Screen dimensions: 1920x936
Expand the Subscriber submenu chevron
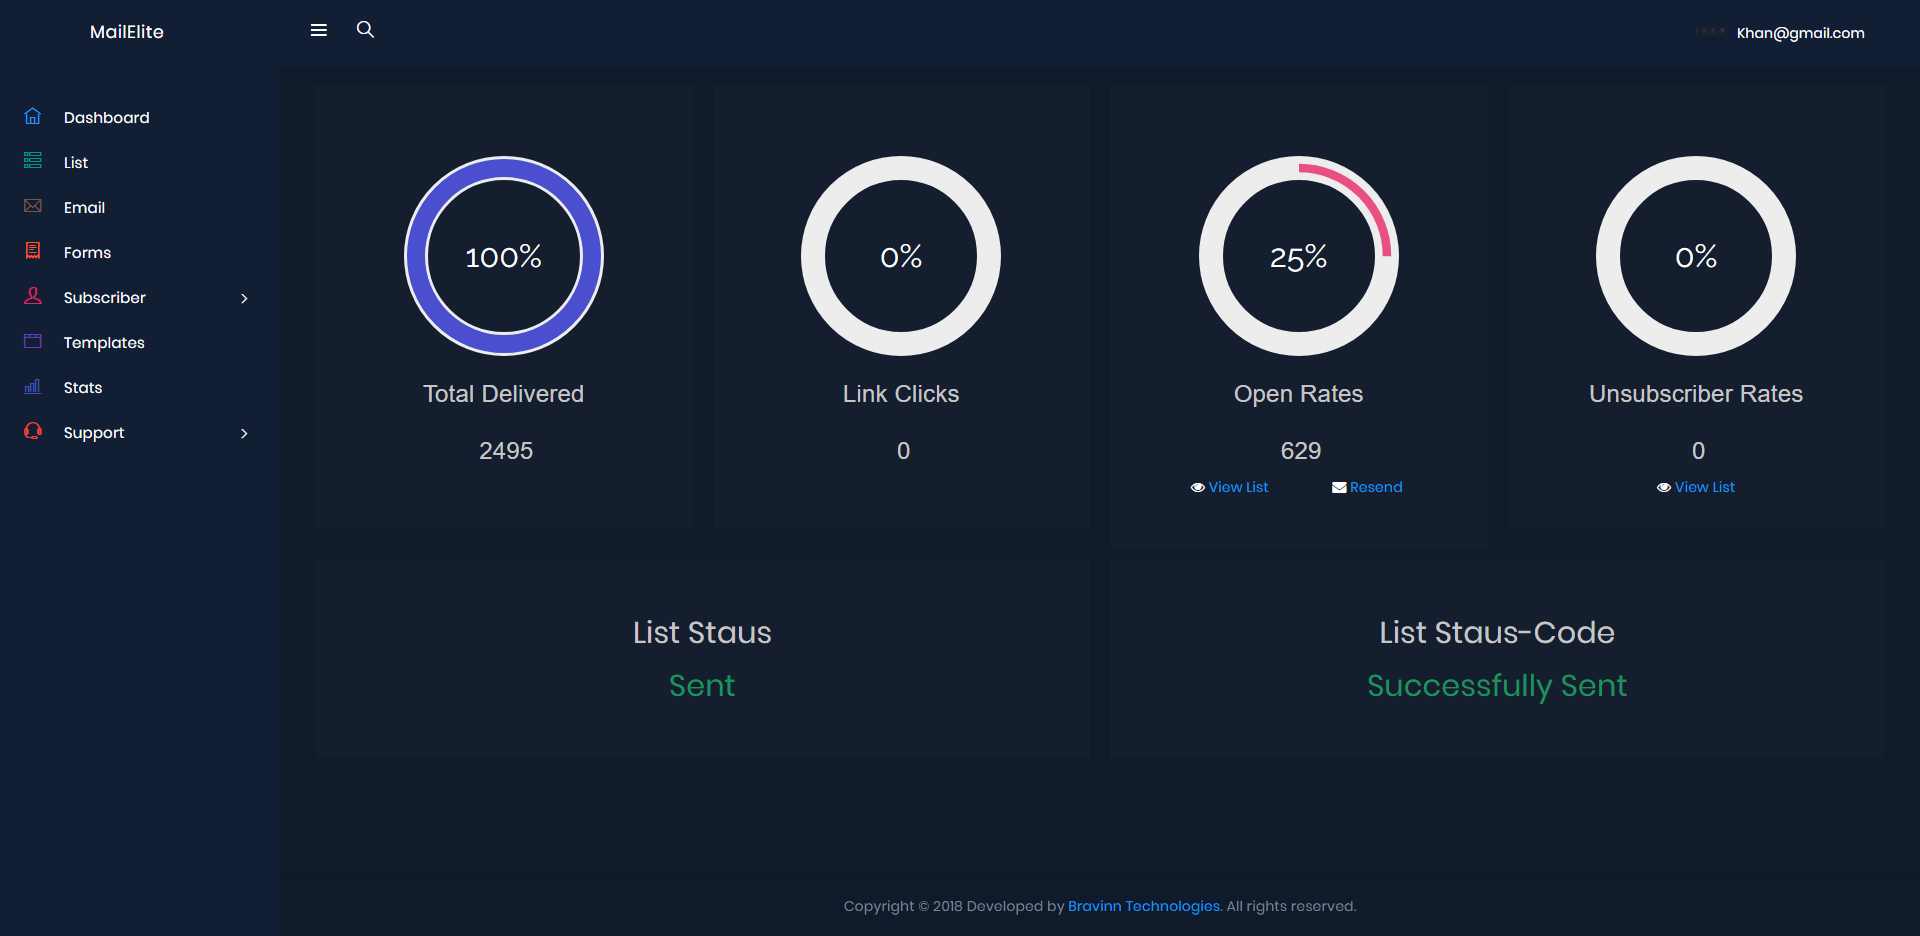coord(244,298)
